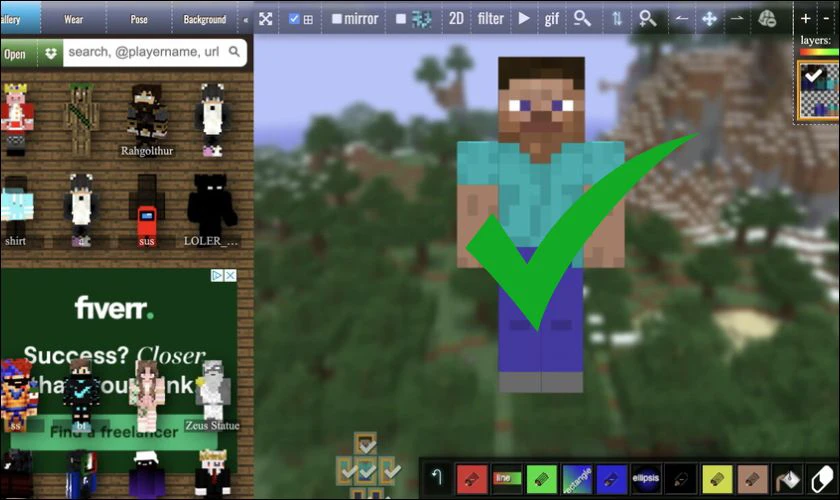Click the vertical flip arrows icon
Screen dimensions: 840x500
[x=617, y=19]
